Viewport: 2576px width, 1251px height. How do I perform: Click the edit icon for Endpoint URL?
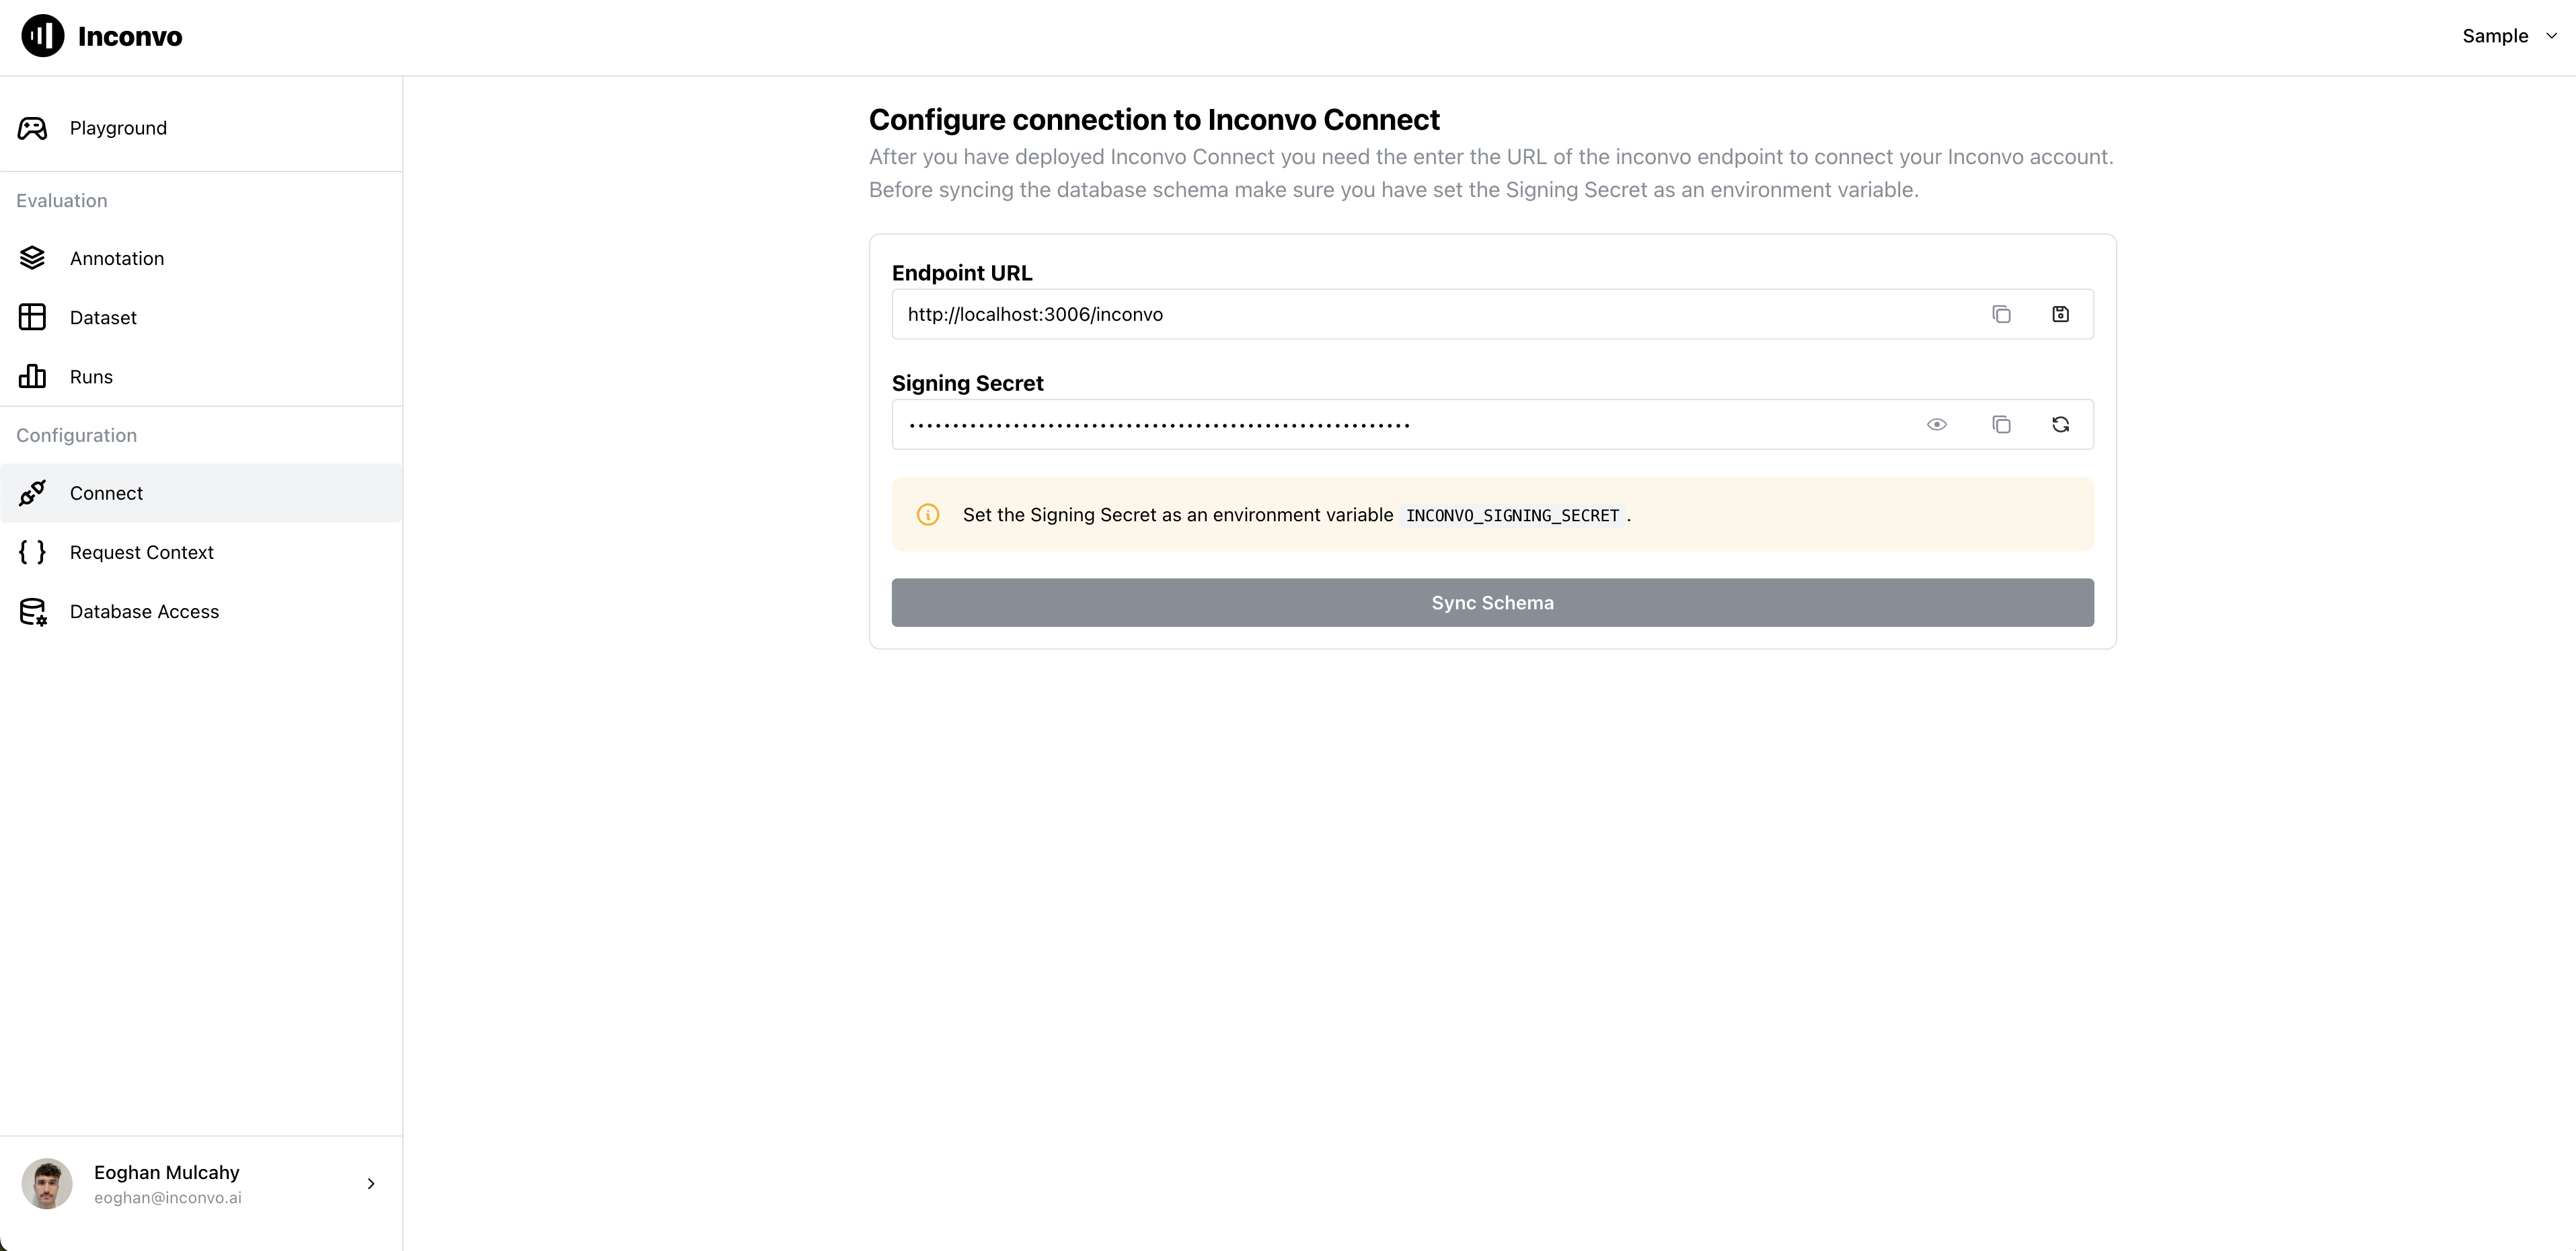[x=2061, y=314]
